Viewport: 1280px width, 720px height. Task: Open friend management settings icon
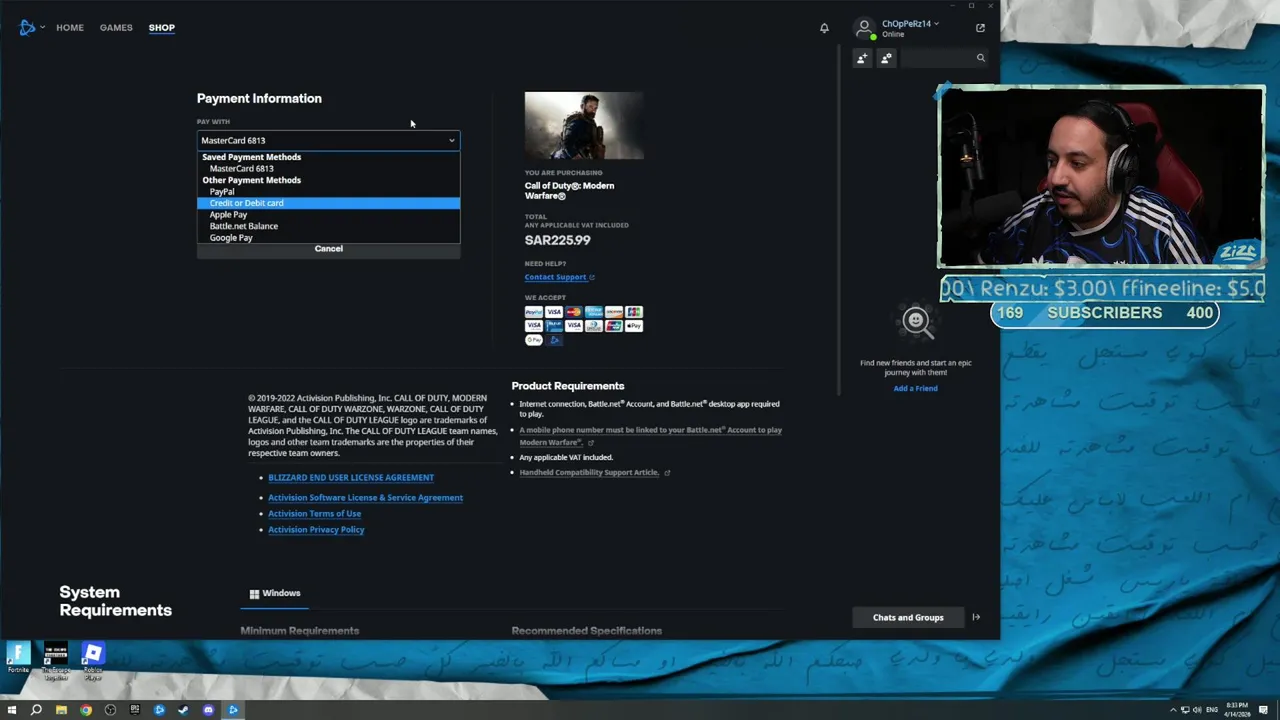coord(886,58)
